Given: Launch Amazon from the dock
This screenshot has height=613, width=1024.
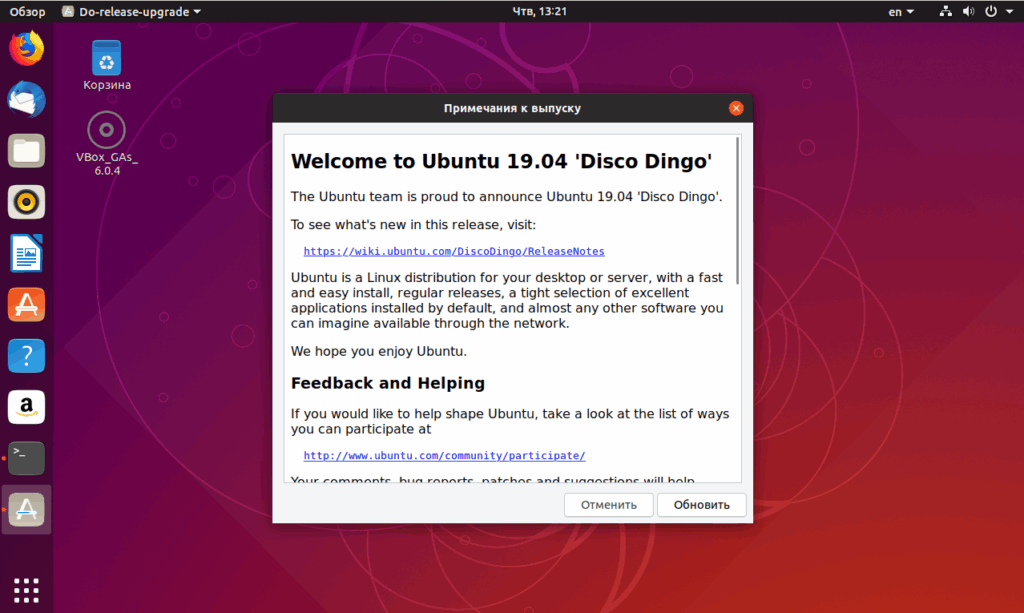Looking at the screenshot, I should pyautogui.click(x=26, y=407).
